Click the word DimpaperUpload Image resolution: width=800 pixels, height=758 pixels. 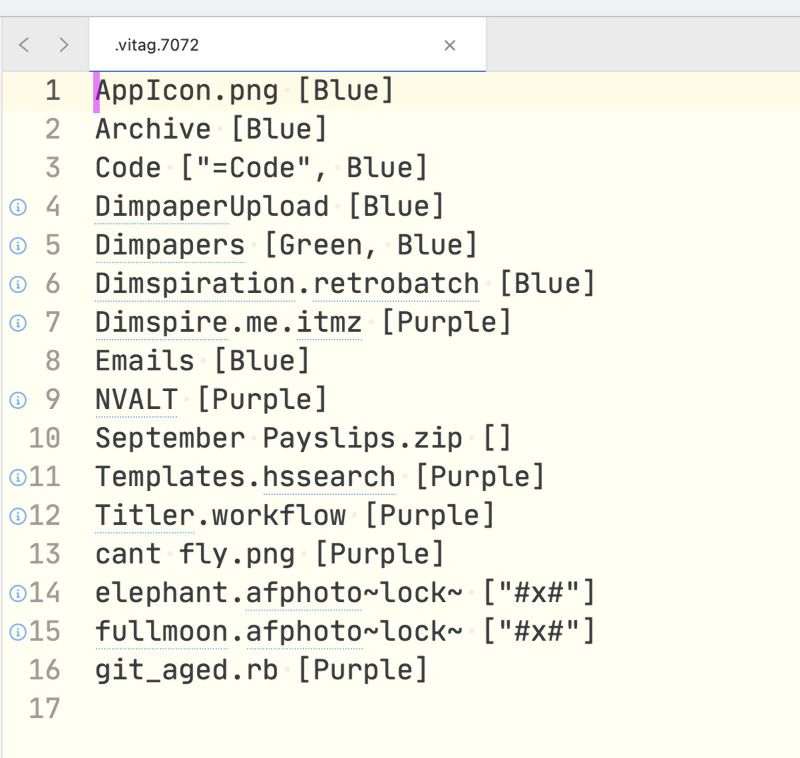pos(212,207)
